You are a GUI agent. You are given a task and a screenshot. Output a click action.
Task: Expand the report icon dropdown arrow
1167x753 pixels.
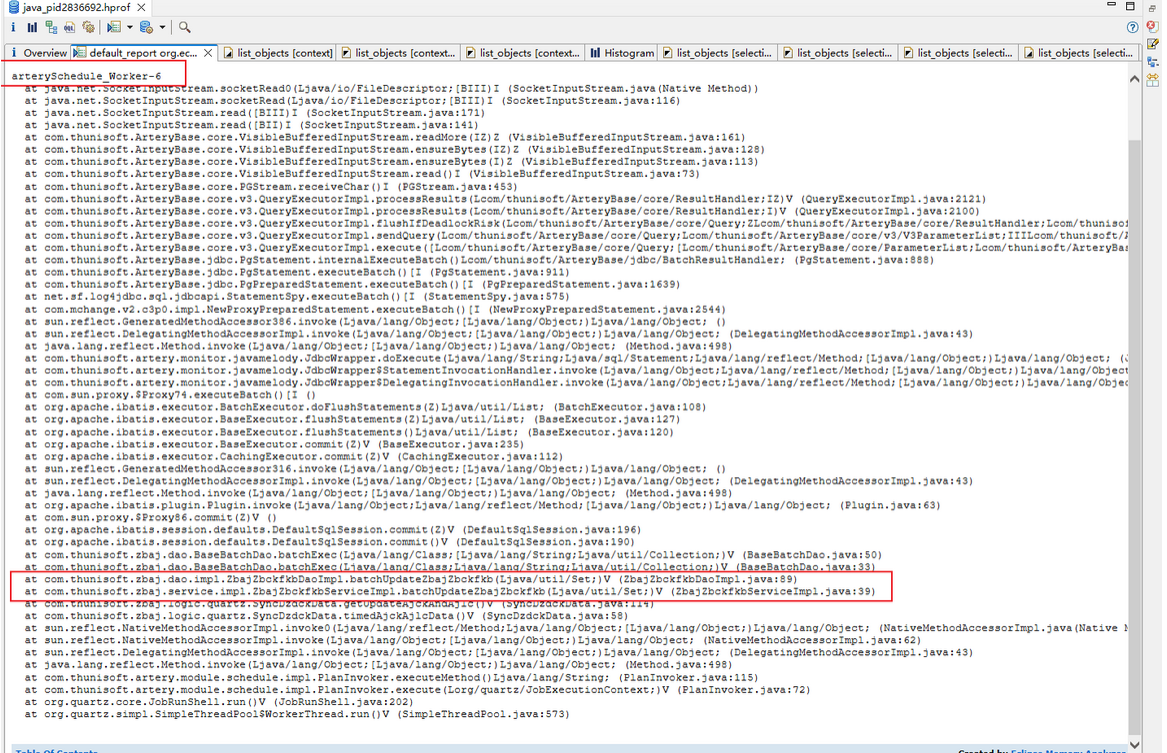click(129, 28)
